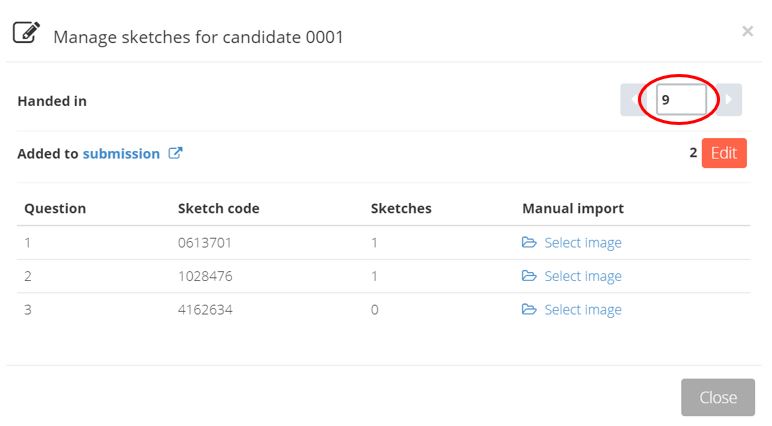This screenshot has height=426, width=772.
Task: Increase the Handed in count with right arrow
Action: coord(729,100)
